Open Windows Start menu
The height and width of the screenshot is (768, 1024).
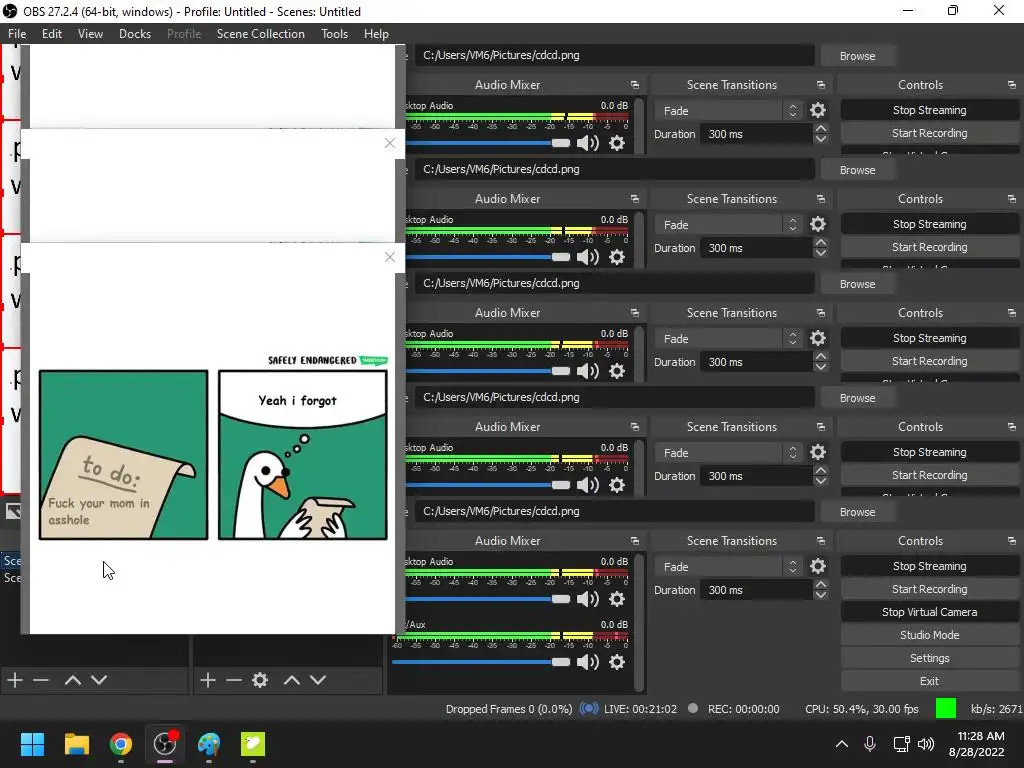(x=32, y=744)
